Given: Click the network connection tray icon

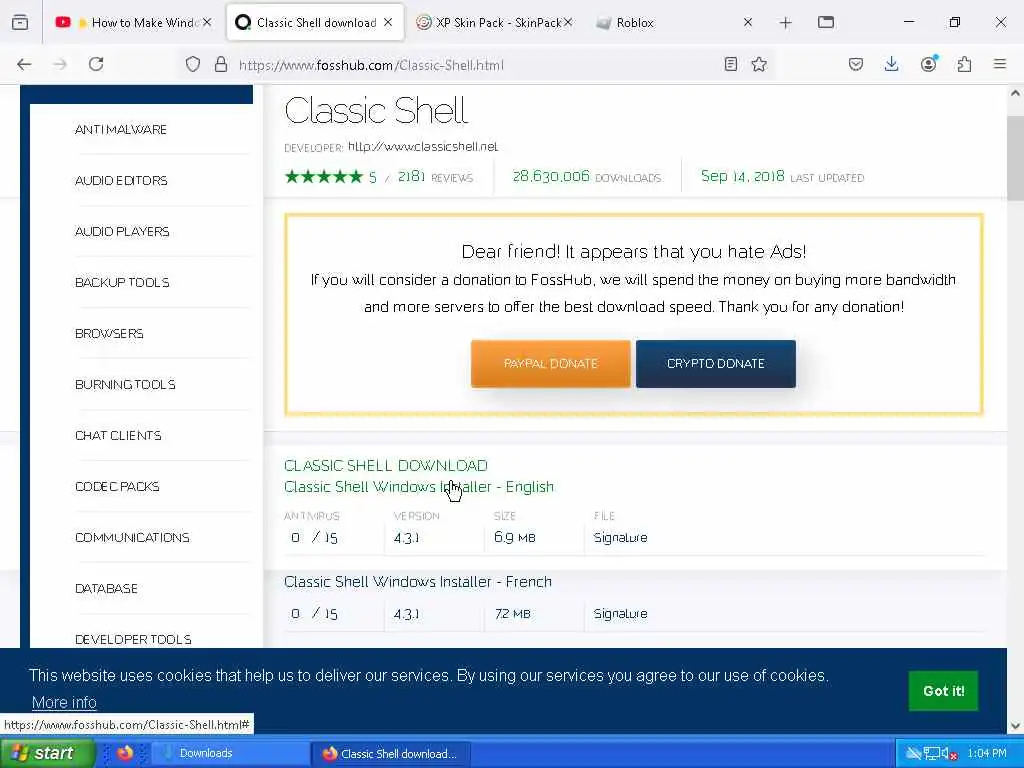Looking at the screenshot, I should 932,754.
